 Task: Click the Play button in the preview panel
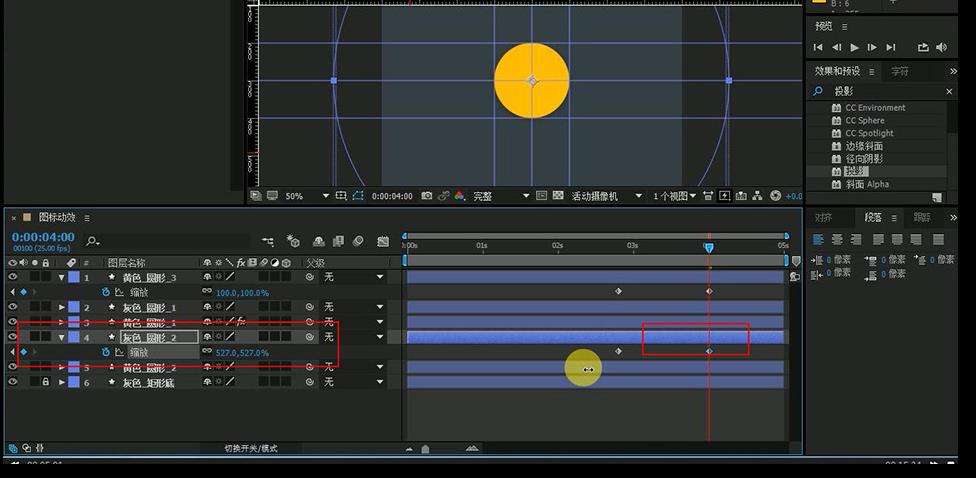[854, 47]
